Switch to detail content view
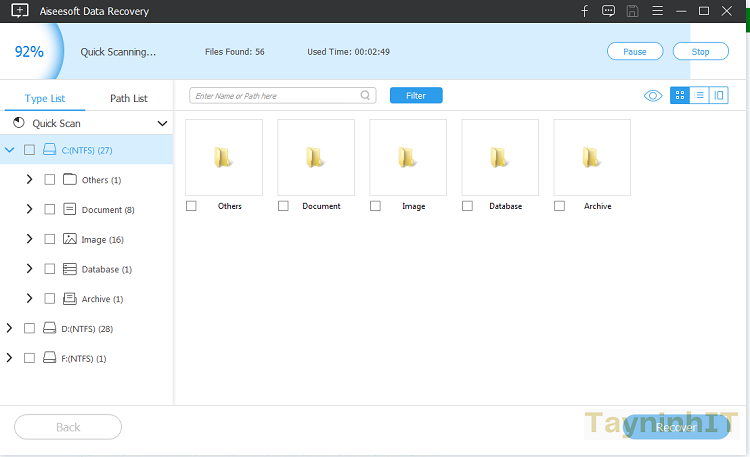This screenshot has height=457, width=750. click(718, 95)
